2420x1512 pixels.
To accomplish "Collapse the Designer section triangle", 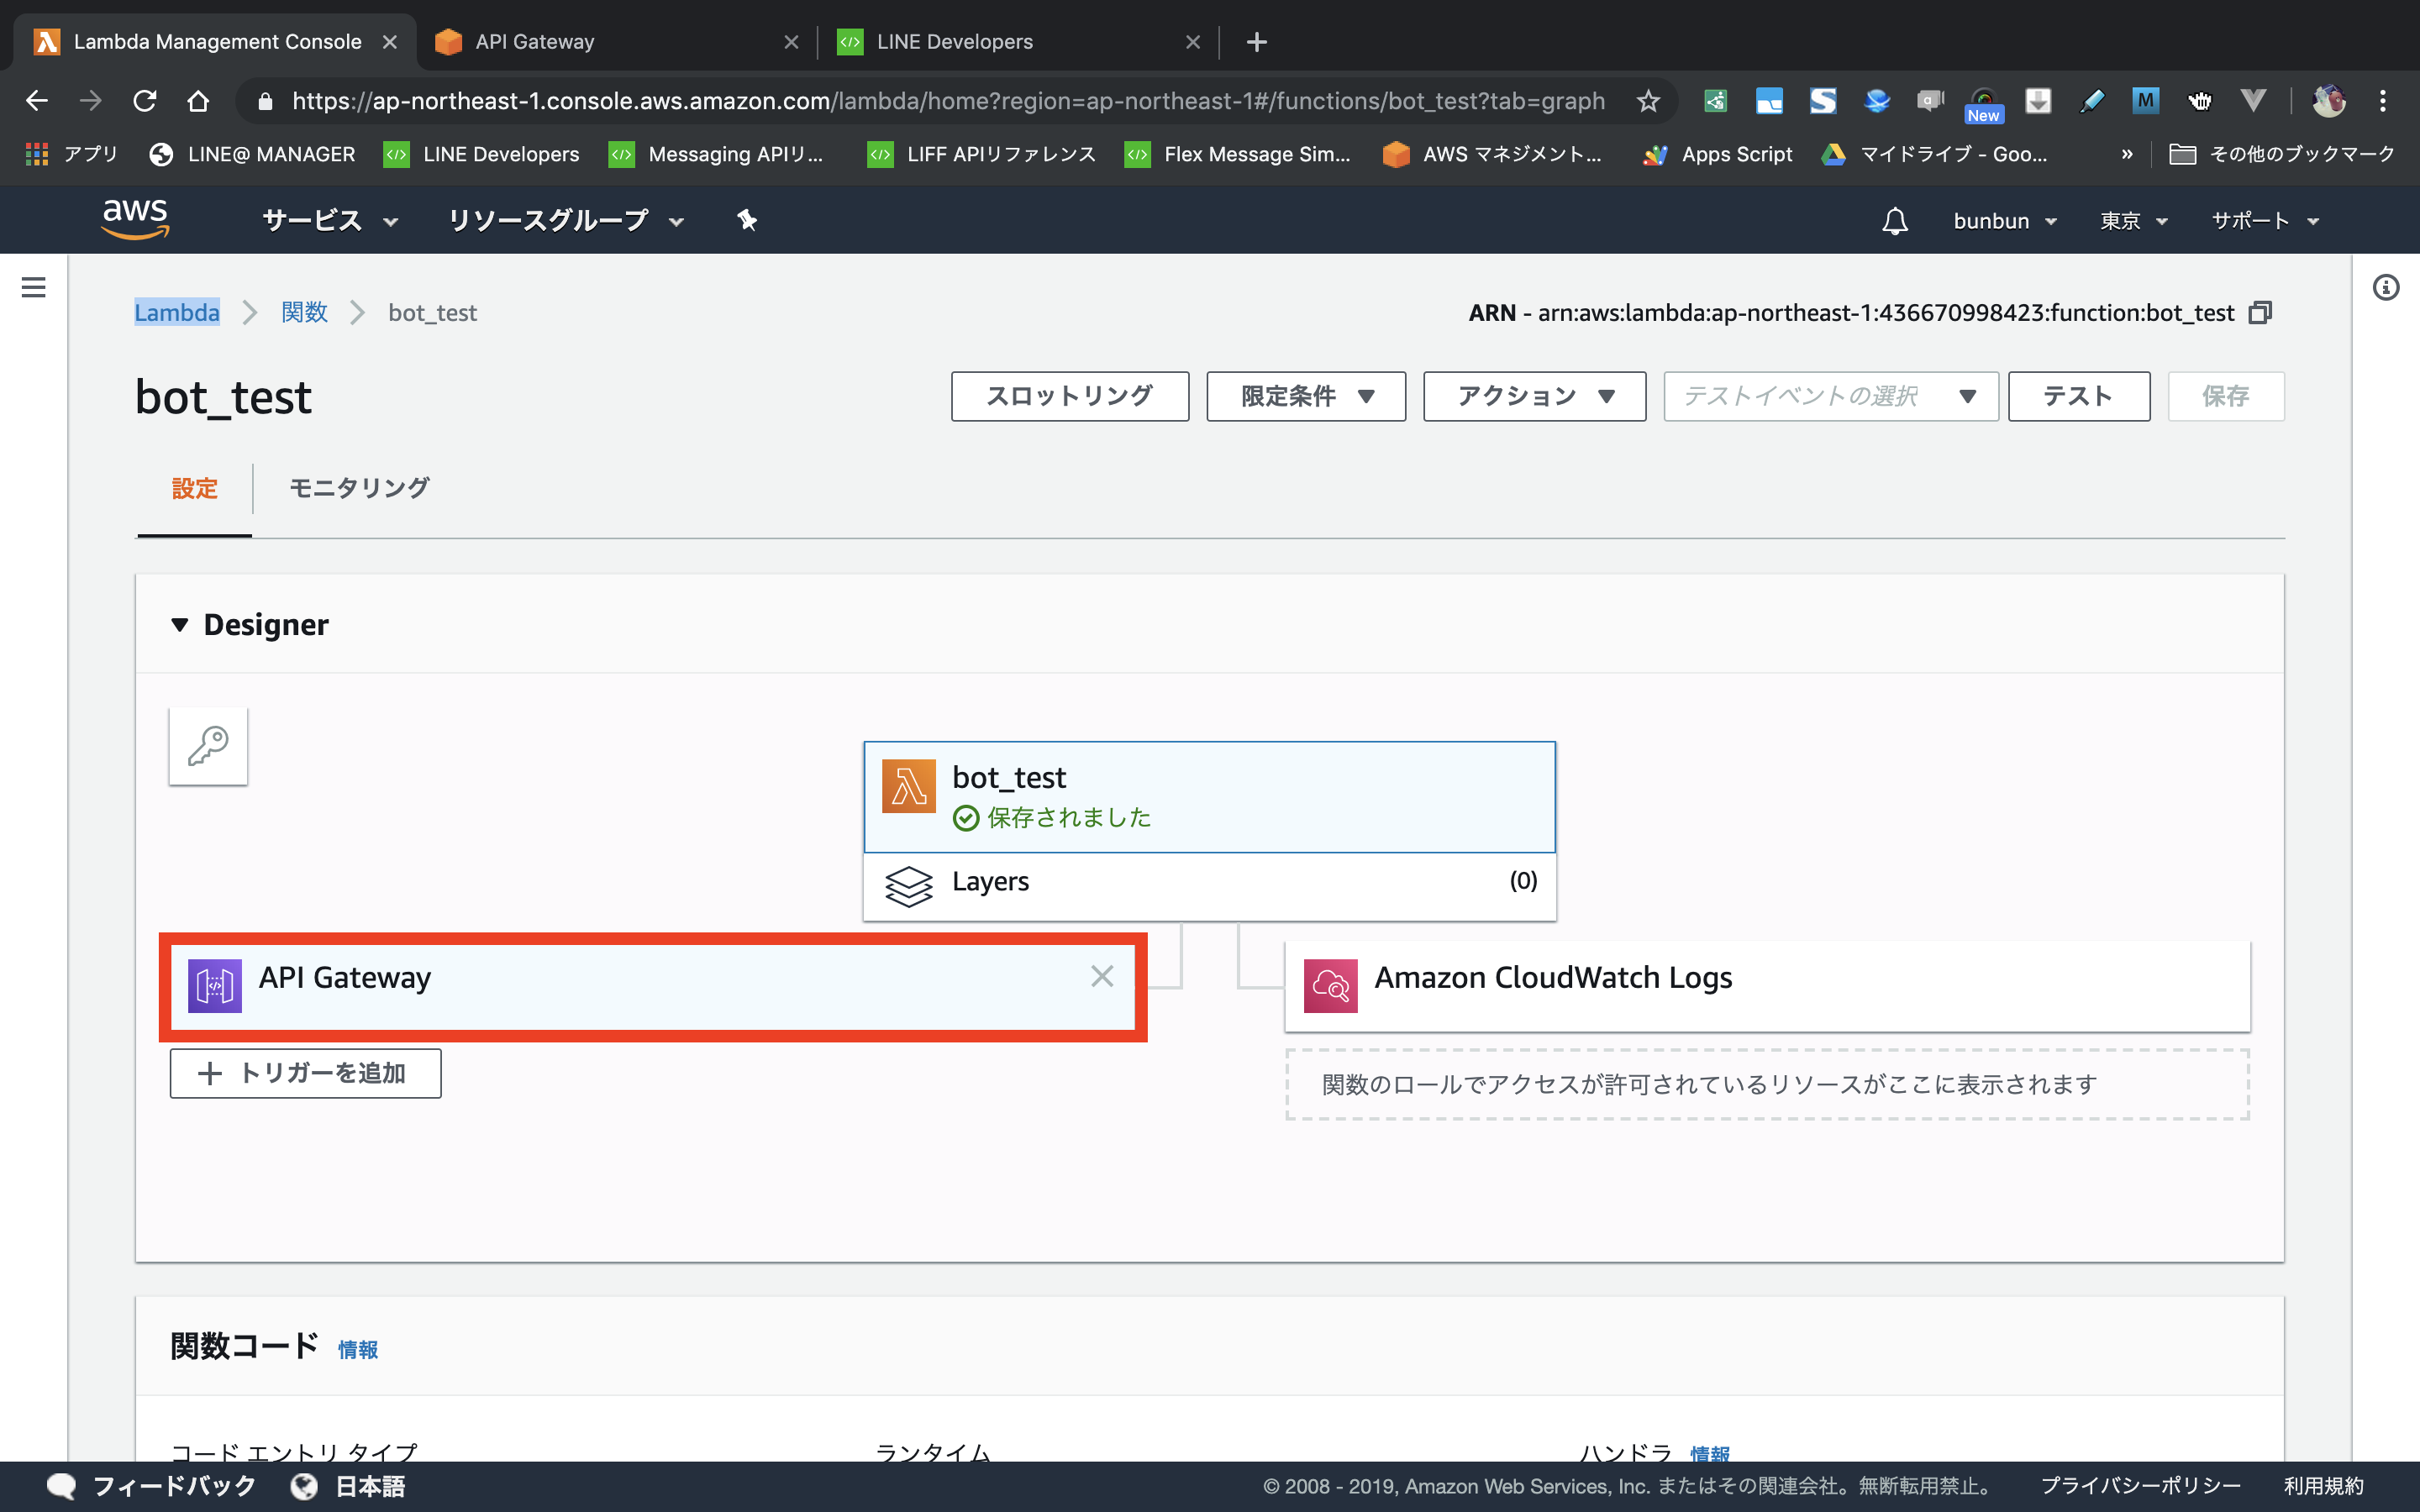I will pos(180,625).
